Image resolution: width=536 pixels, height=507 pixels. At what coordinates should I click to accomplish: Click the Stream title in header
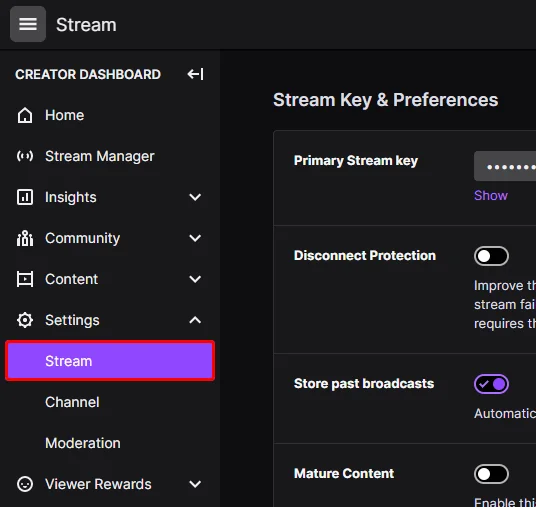click(x=86, y=25)
